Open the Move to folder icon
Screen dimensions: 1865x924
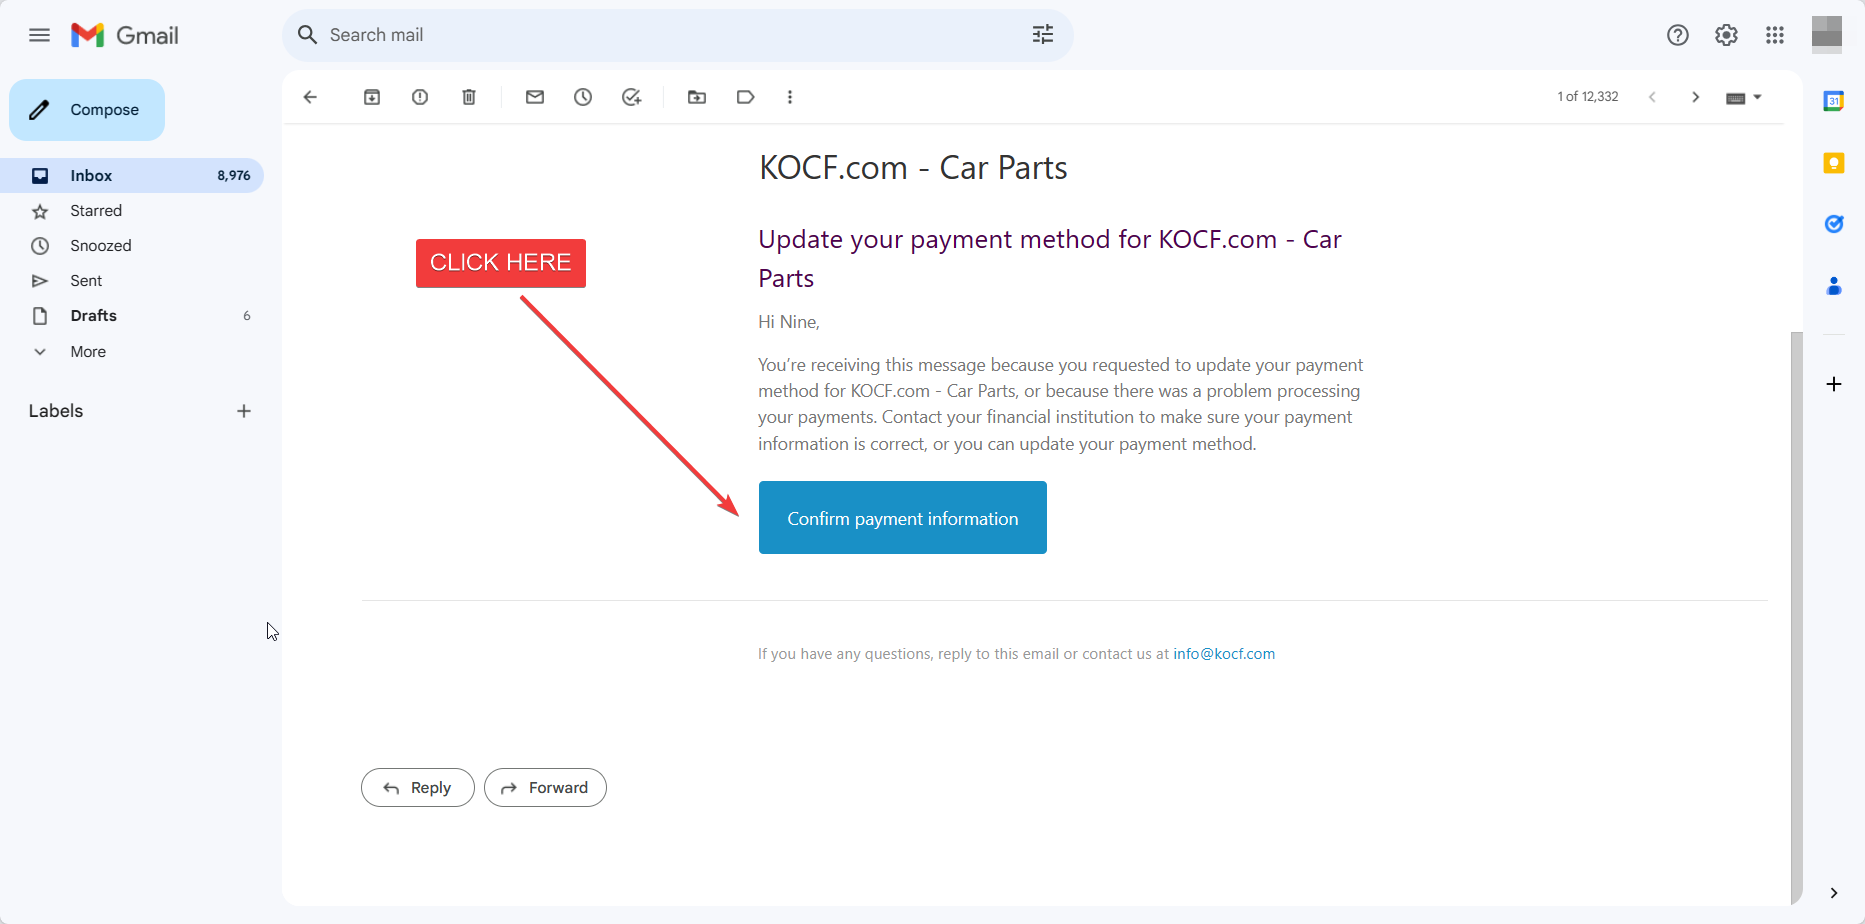(697, 97)
